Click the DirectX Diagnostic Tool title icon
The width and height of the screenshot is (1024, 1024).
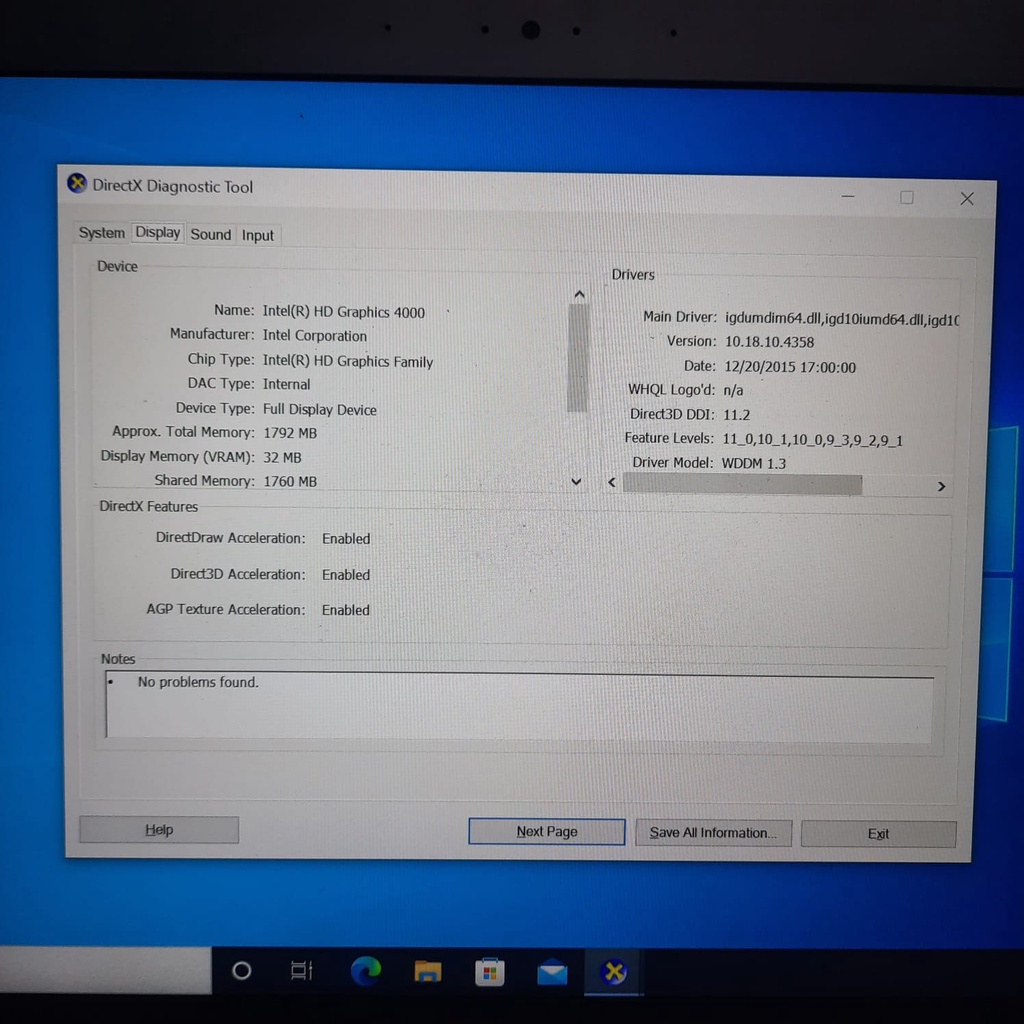[x=77, y=184]
